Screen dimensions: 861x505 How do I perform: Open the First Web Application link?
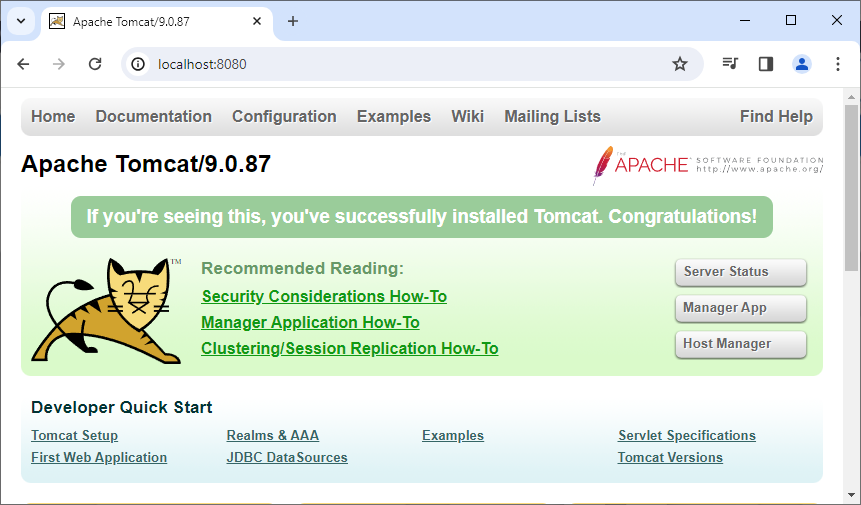click(x=99, y=457)
